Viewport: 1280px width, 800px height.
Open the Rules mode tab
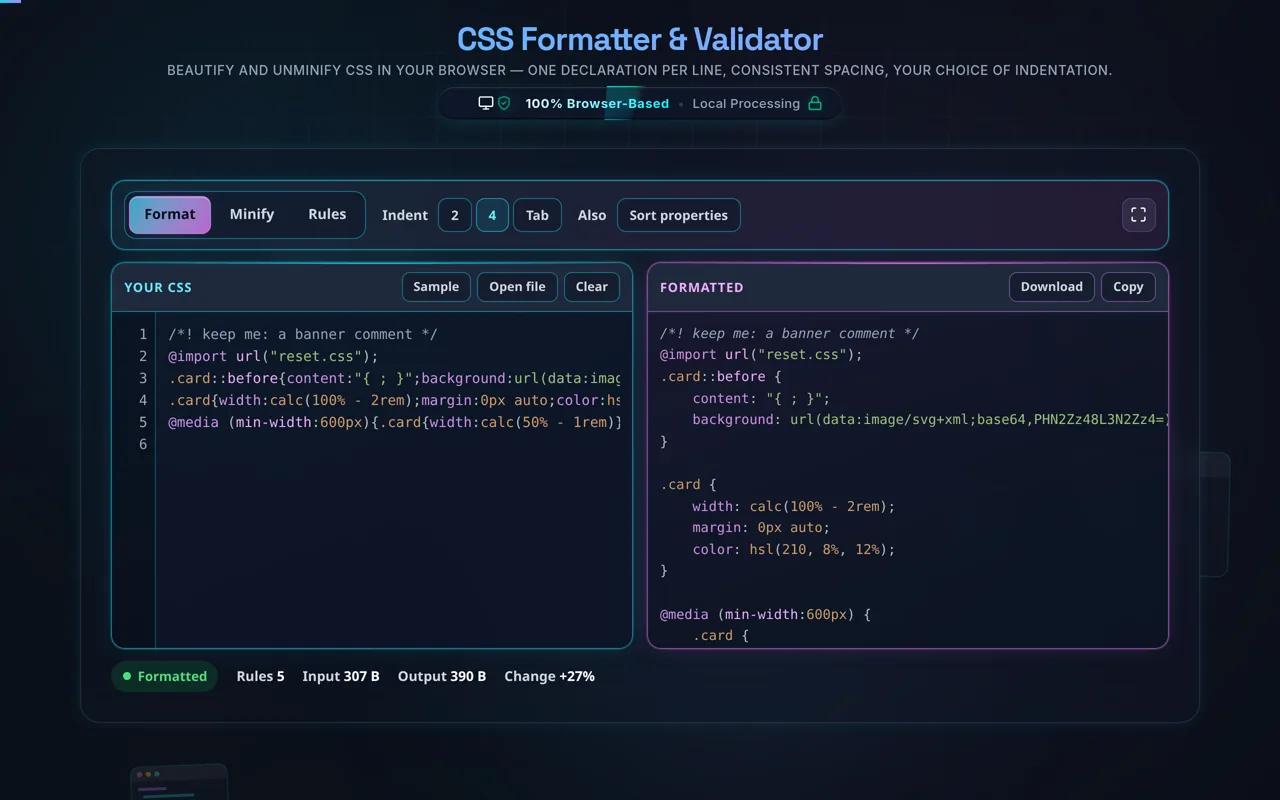pyautogui.click(x=327, y=215)
